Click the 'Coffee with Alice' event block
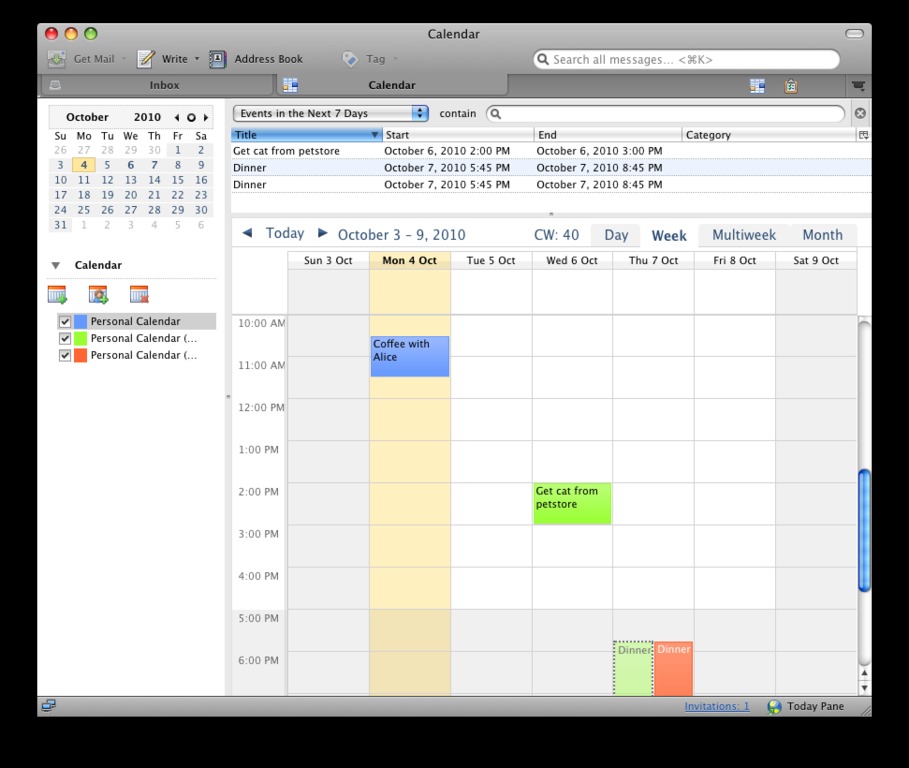909x768 pixels. pyautogui.click(x=410, y=356)
